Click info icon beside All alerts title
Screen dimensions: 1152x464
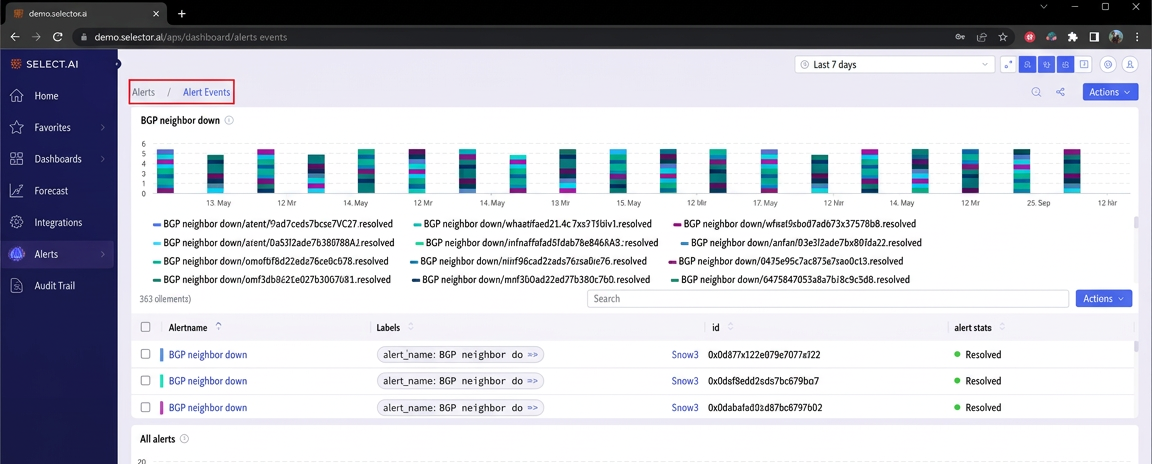pos(184,439)
